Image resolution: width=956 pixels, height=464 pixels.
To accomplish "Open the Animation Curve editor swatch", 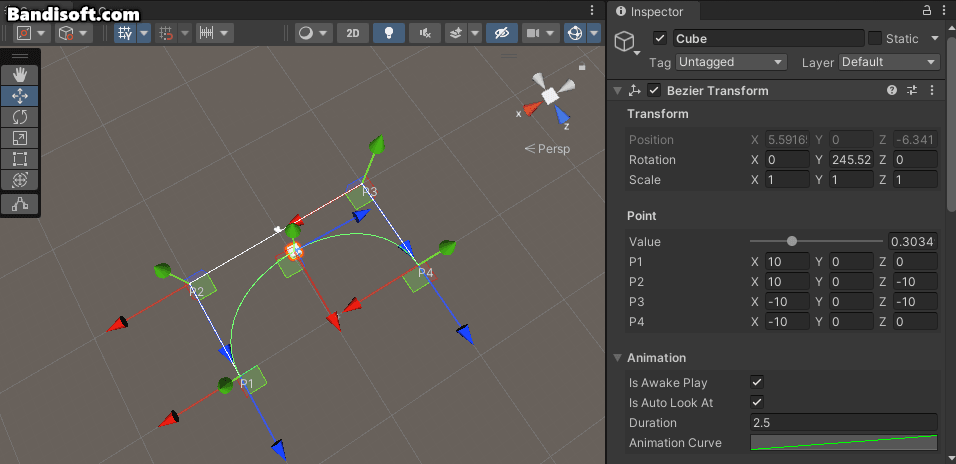I will (x=844, y=443).
